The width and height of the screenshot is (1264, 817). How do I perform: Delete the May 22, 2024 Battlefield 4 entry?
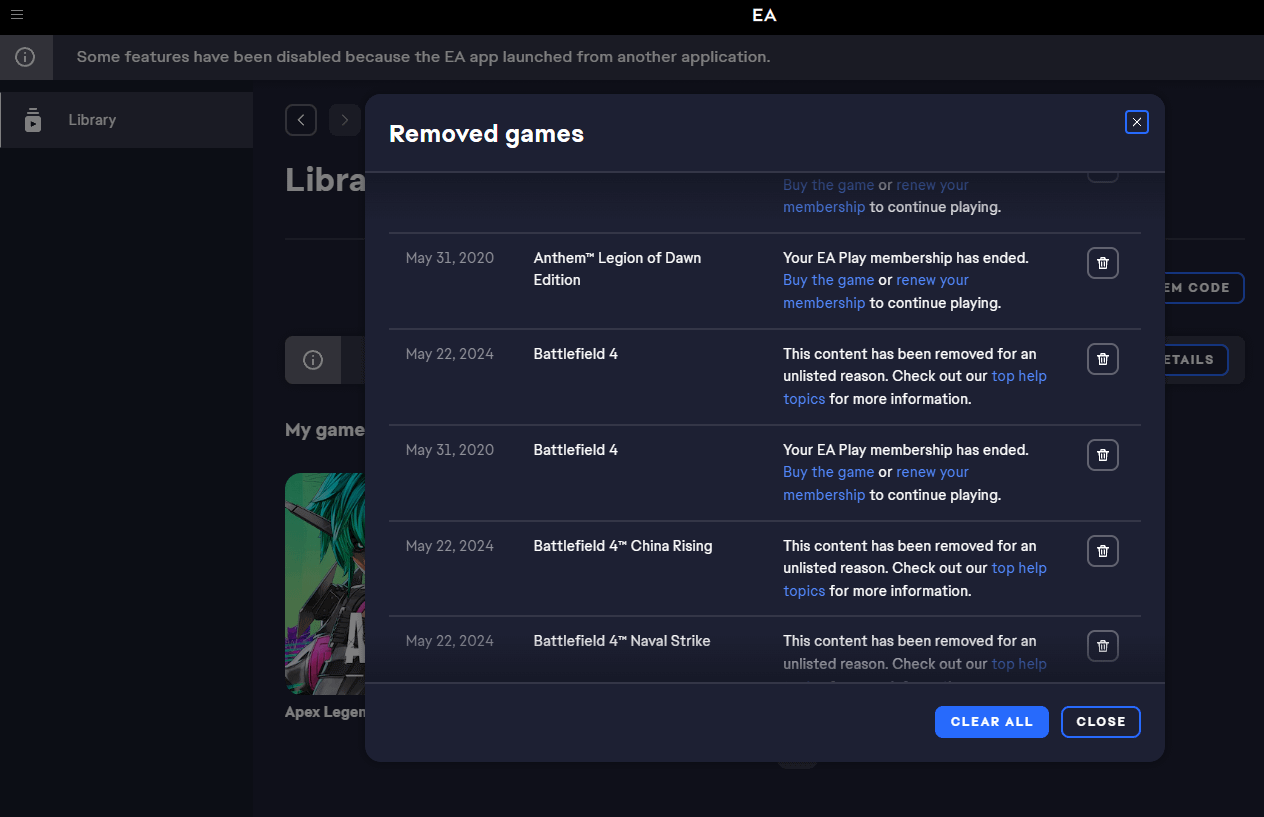(x=1103, y=359)
